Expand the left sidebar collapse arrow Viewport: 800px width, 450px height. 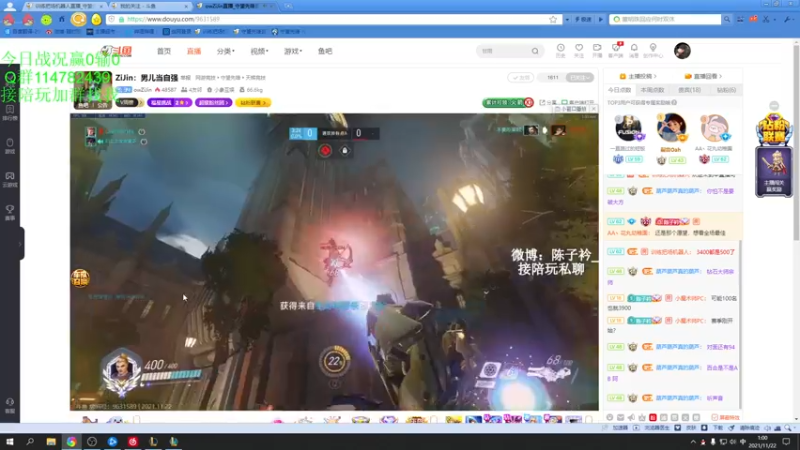click(20, 244)
